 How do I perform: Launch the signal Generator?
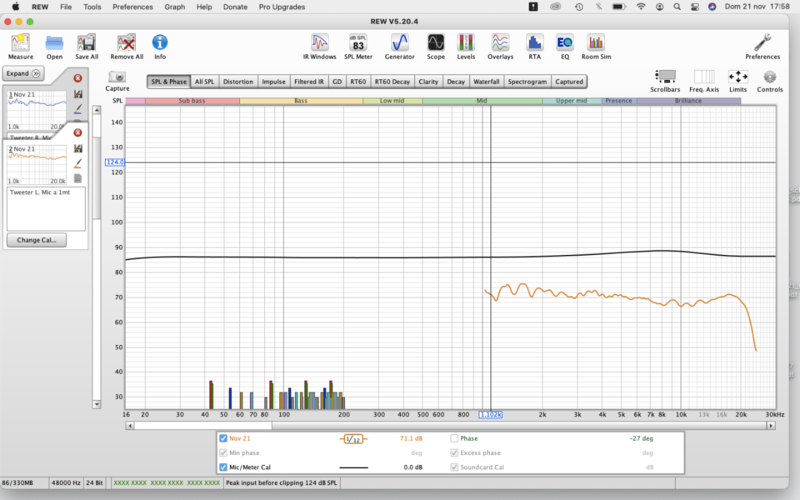[399, 43]
